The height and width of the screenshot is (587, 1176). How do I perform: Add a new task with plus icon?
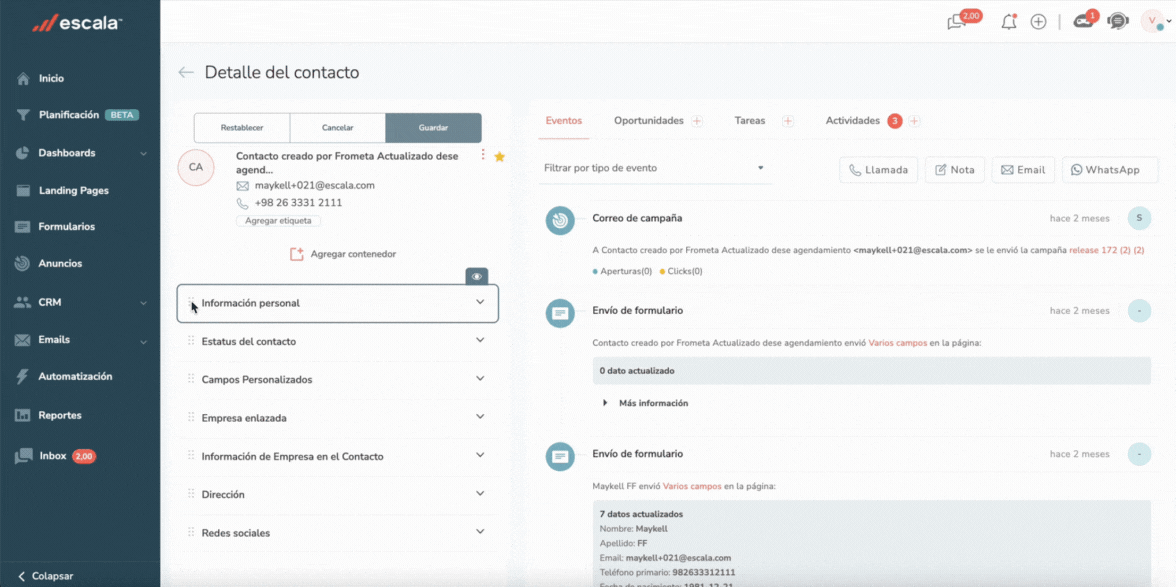(x=788, y=121)
